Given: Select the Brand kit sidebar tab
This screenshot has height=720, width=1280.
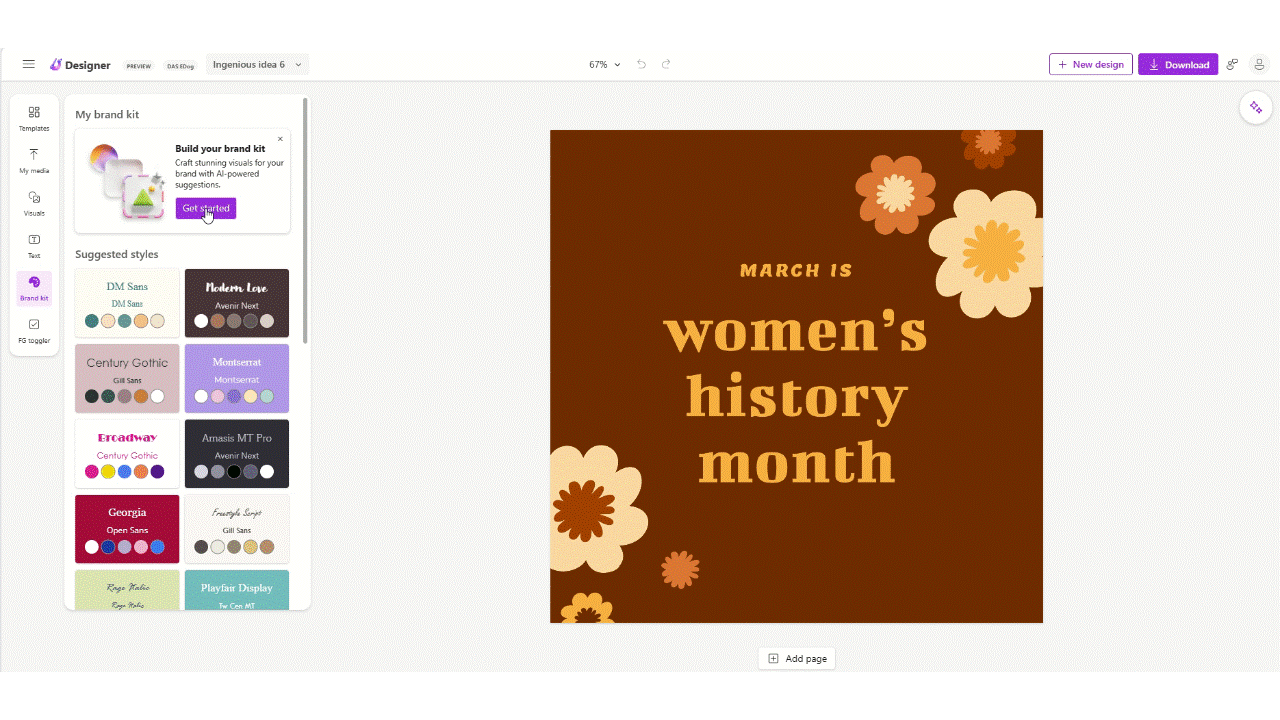Looking at the screenshot, I should click(34, 289).
